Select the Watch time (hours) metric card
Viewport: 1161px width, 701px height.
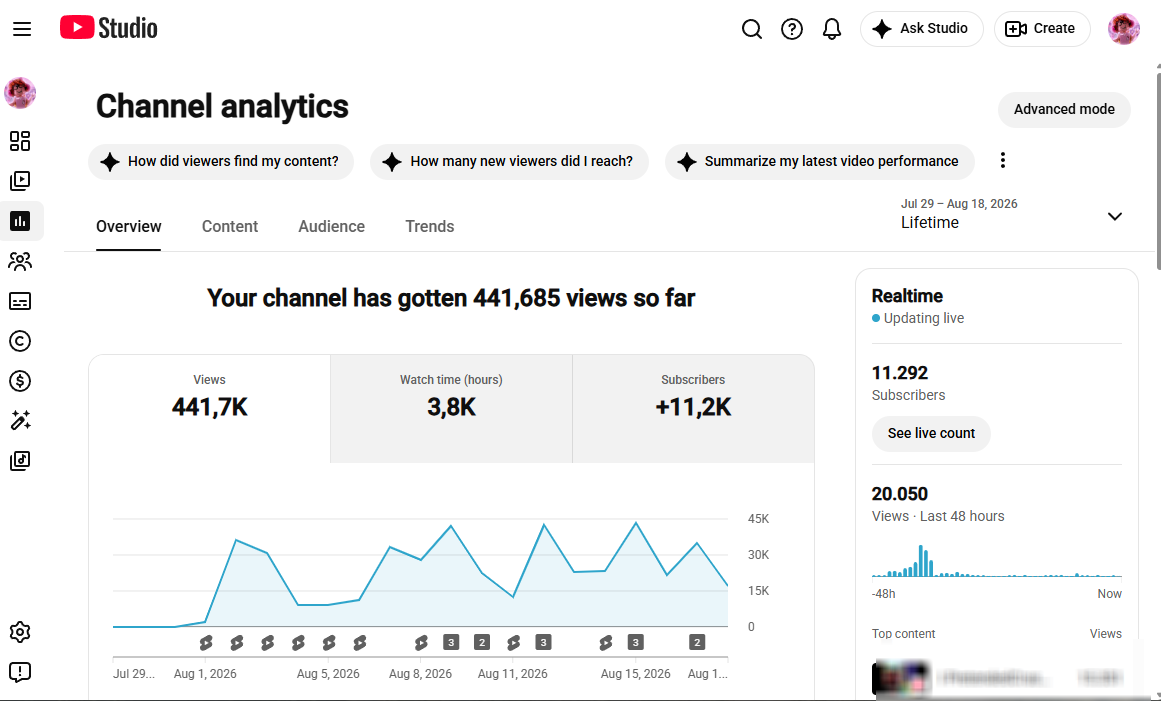coord(452,409)
